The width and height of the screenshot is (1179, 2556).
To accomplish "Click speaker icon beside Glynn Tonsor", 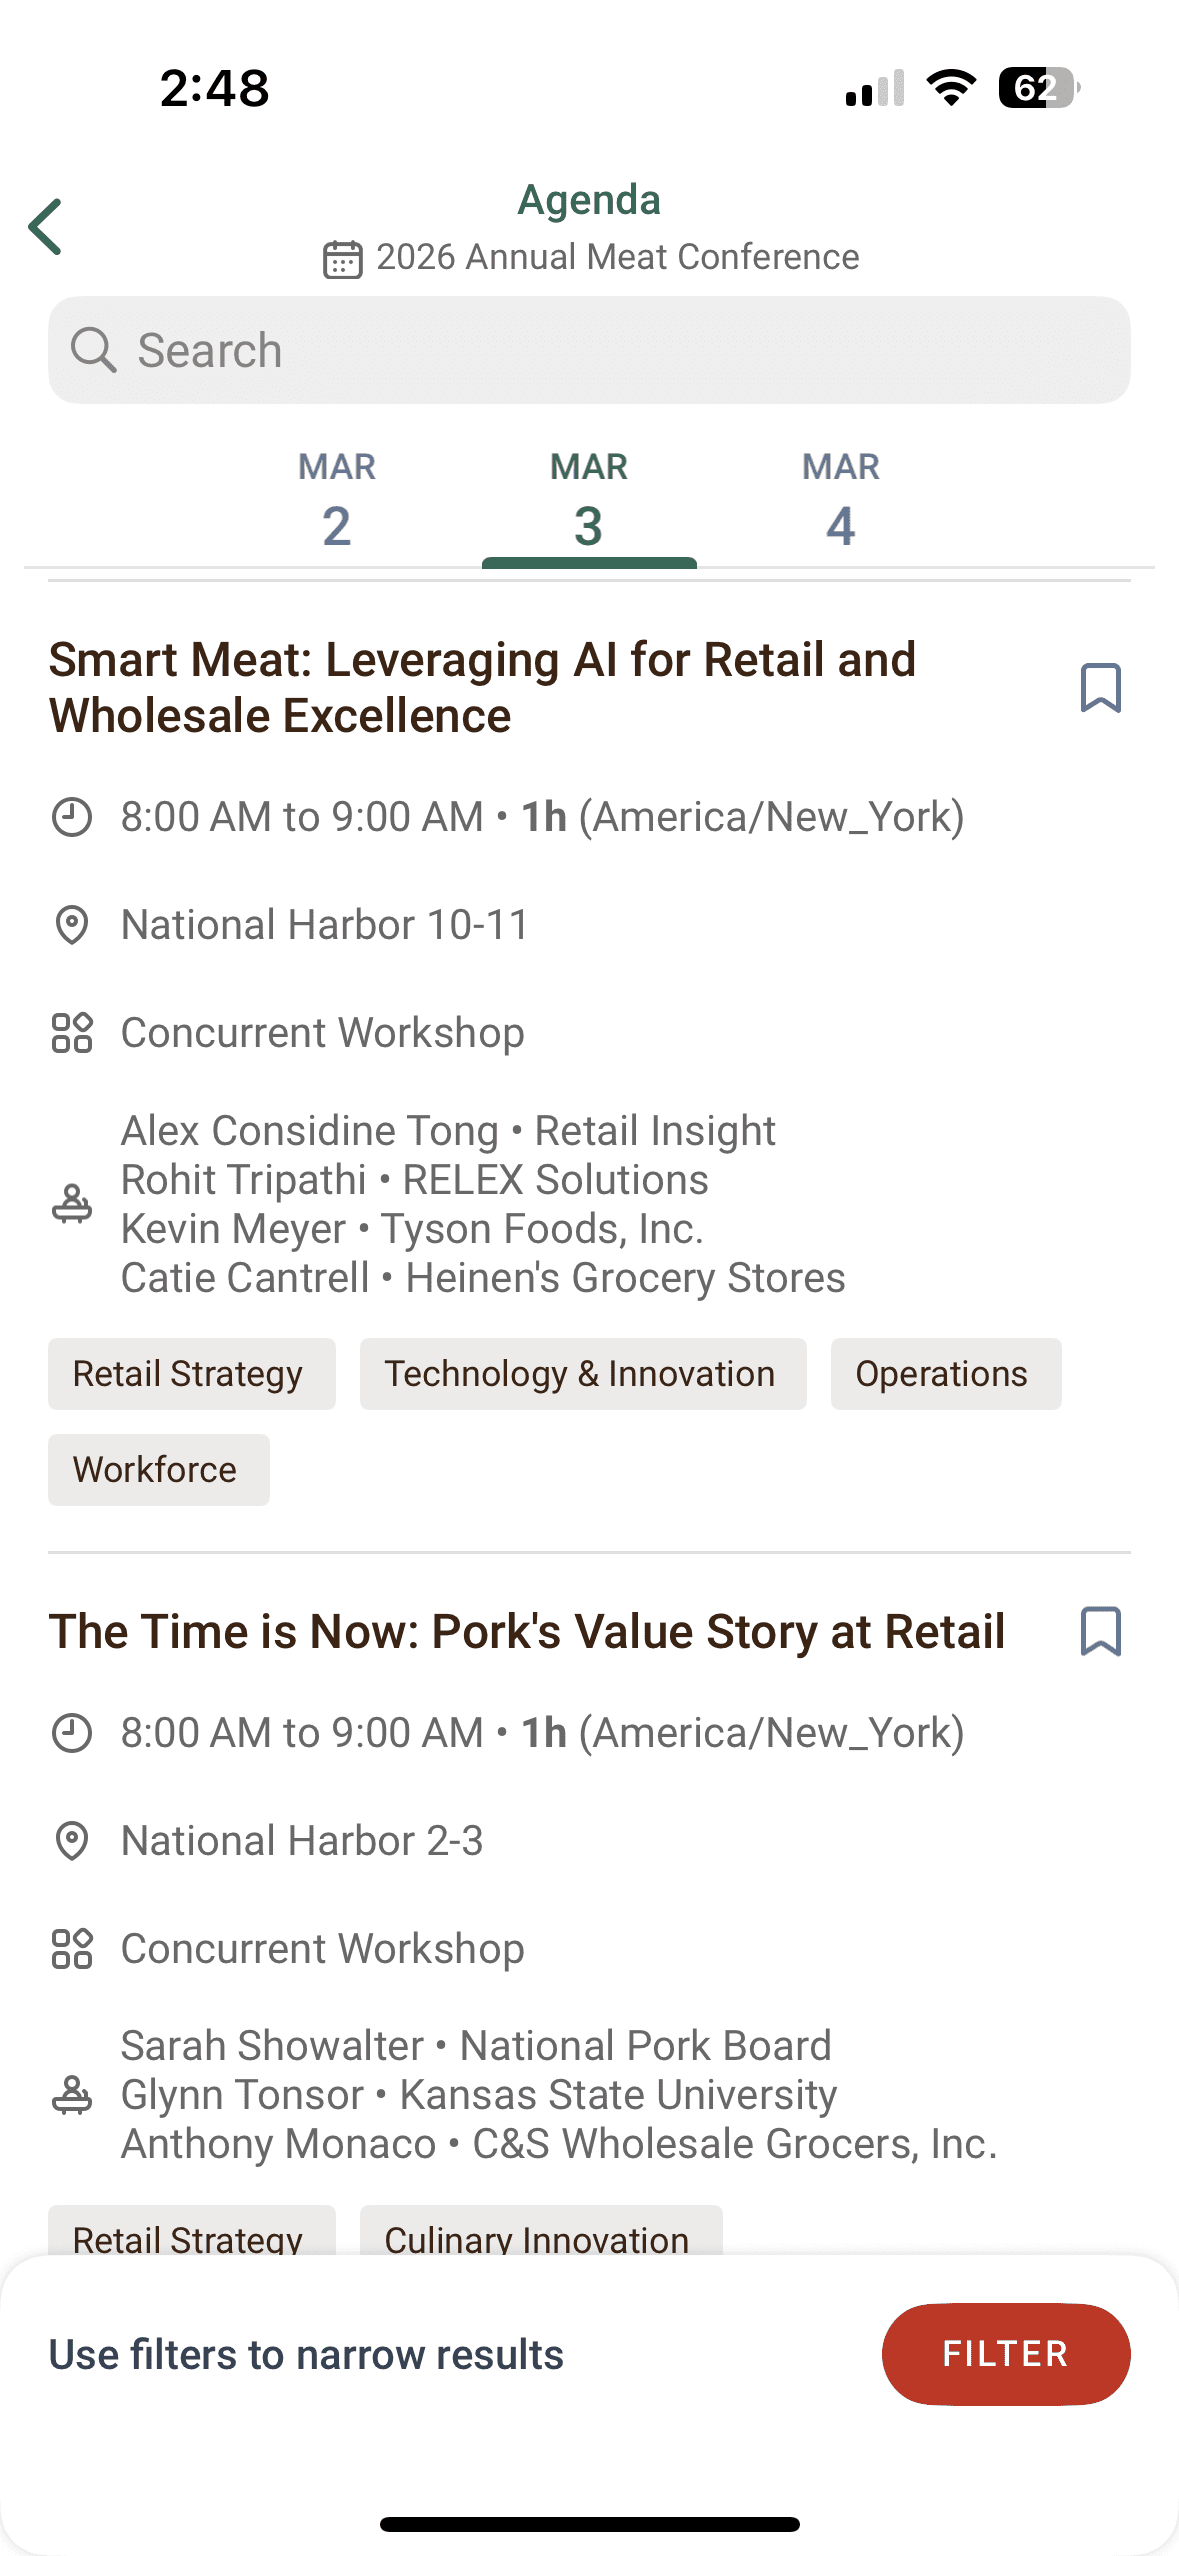I will tap(72, 2095).
